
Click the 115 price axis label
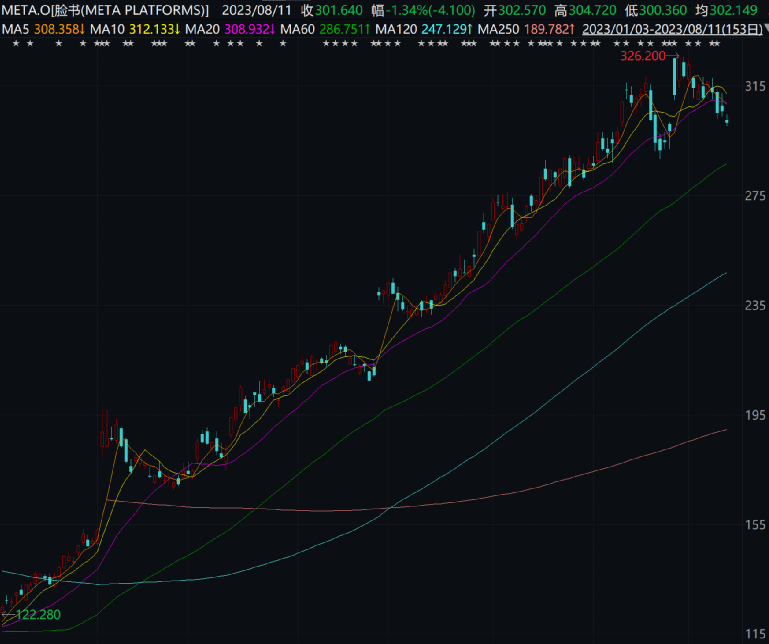(x=754, y=634)
